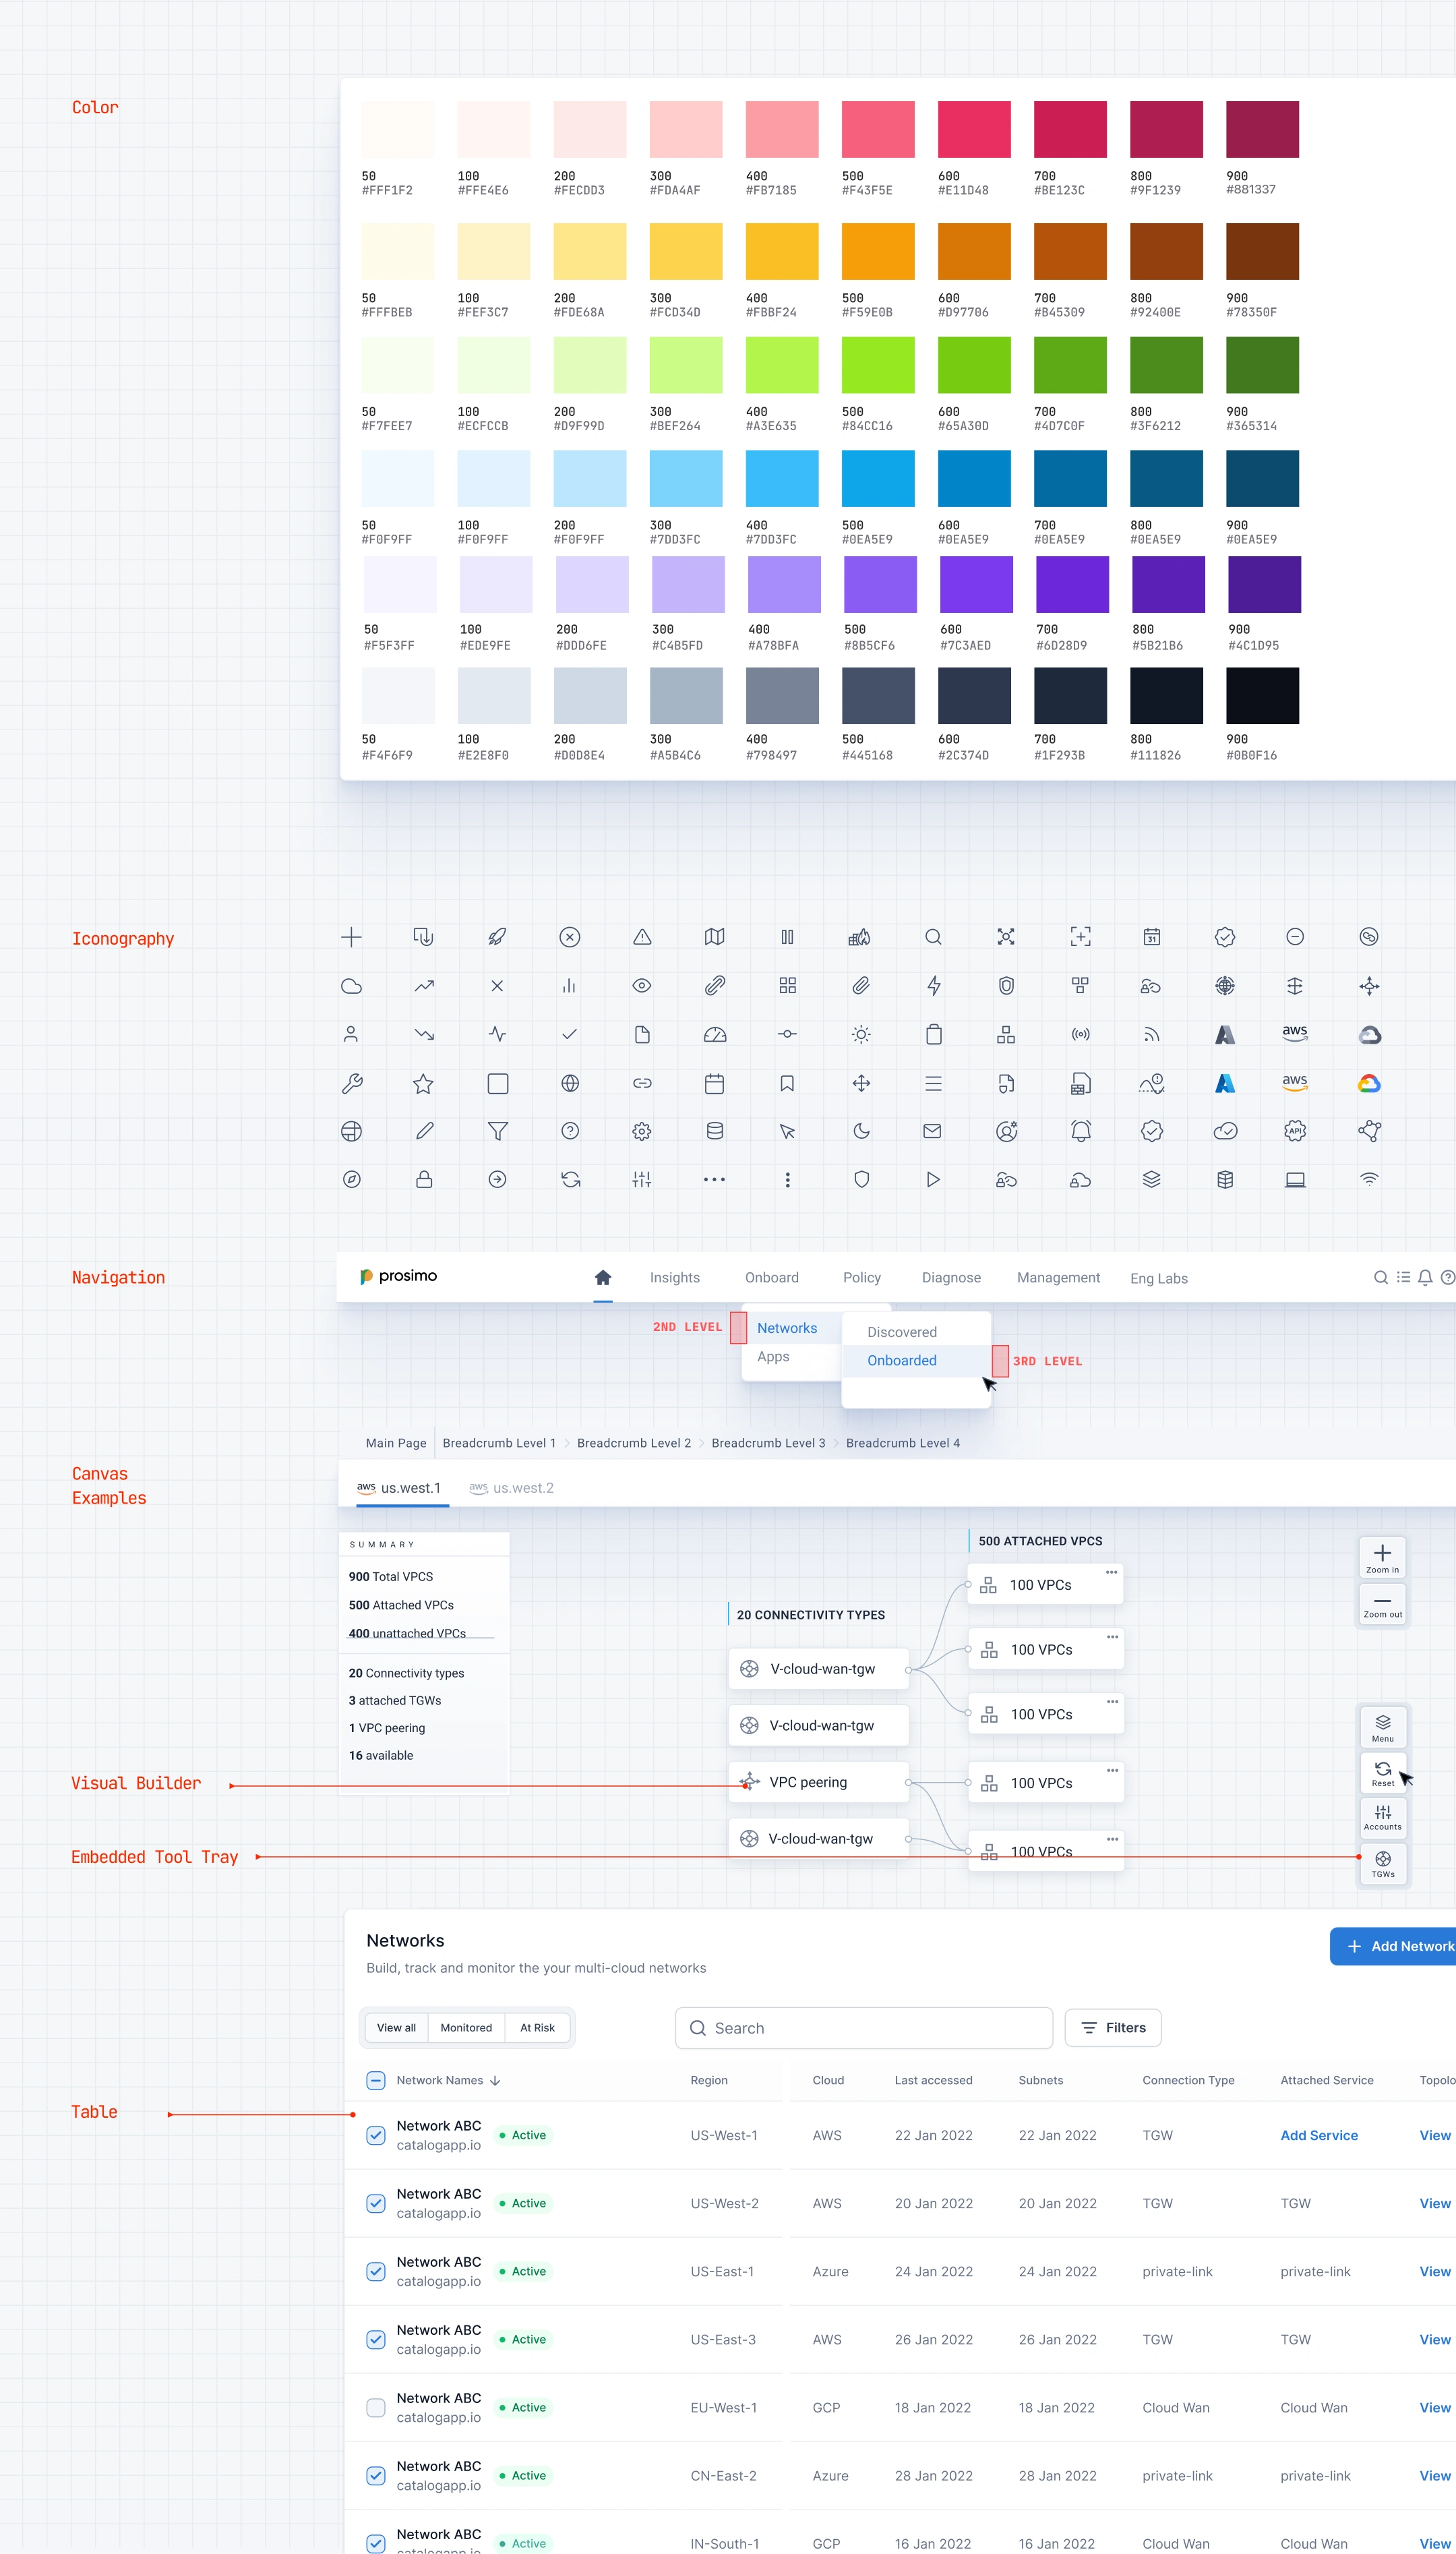The image size is (1456, 2554).
Task: Check the unchecked EU-West-1 row checkbox
Action: point(376,2407)
